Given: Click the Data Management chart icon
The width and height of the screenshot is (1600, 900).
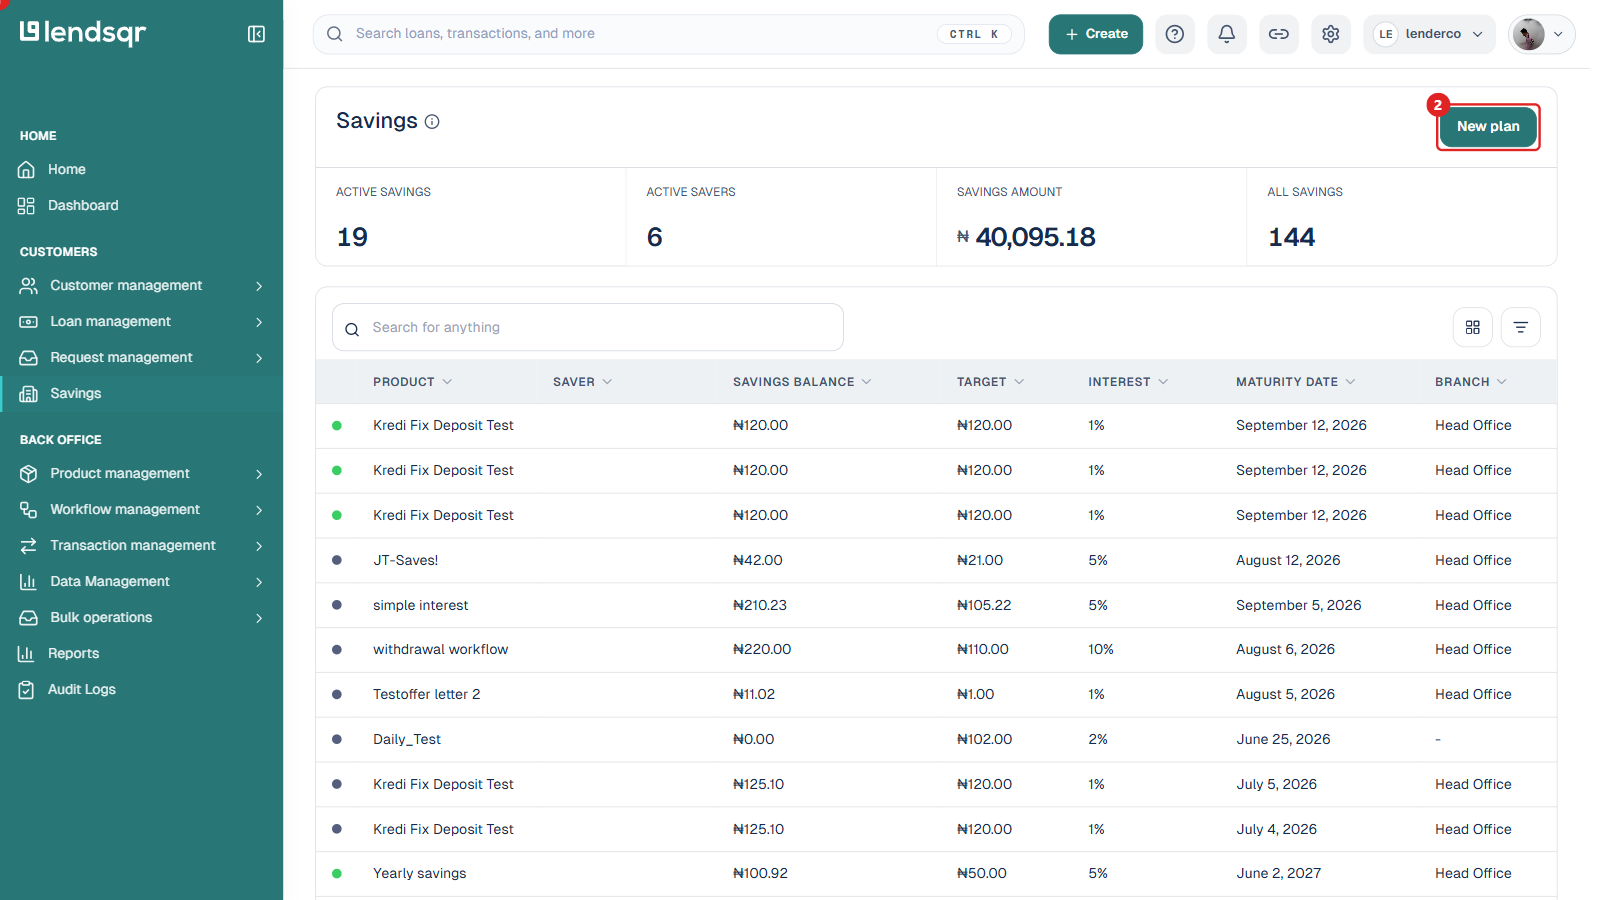Looking at the screenshot, I should [x=29, y=582].
